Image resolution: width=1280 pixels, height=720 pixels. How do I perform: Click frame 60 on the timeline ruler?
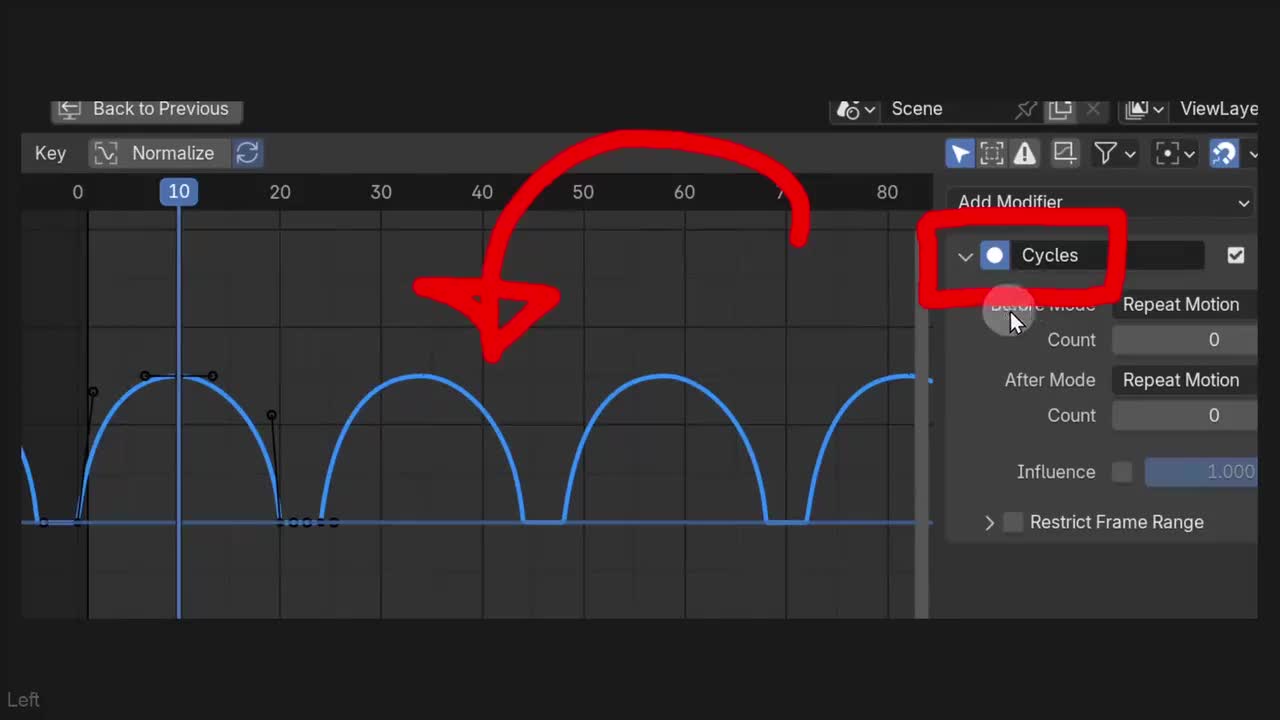(x=684, y=192)
